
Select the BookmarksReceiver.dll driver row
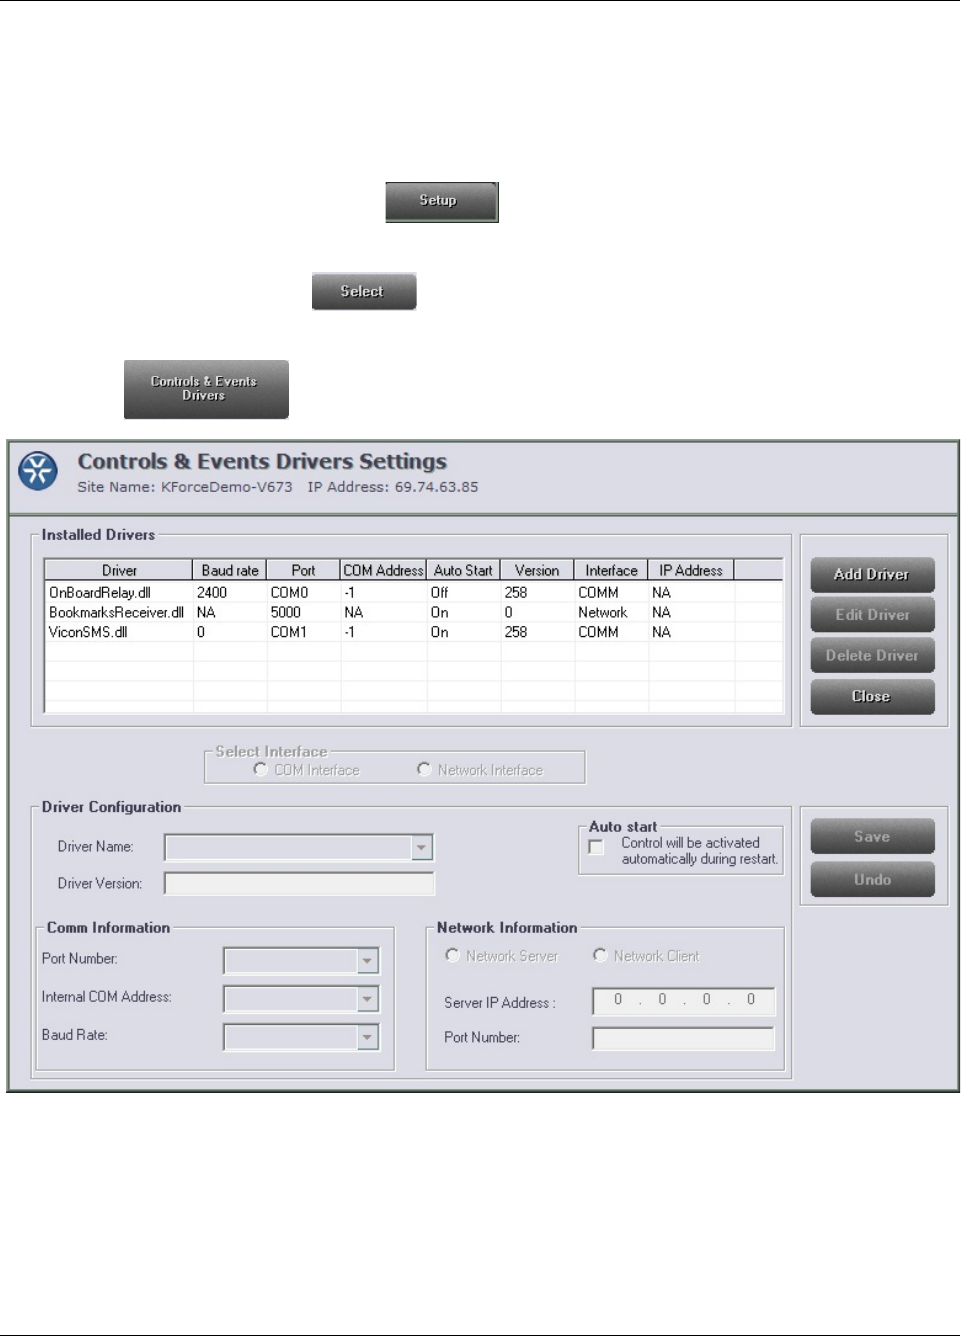click(413, 612)
